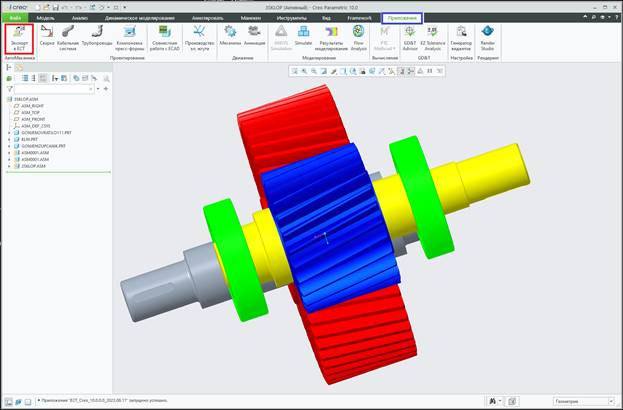Viewport: 623px width, 410px height.
Task: Open the Mechanism (Механизм) application
Action: tap(230, 37)
